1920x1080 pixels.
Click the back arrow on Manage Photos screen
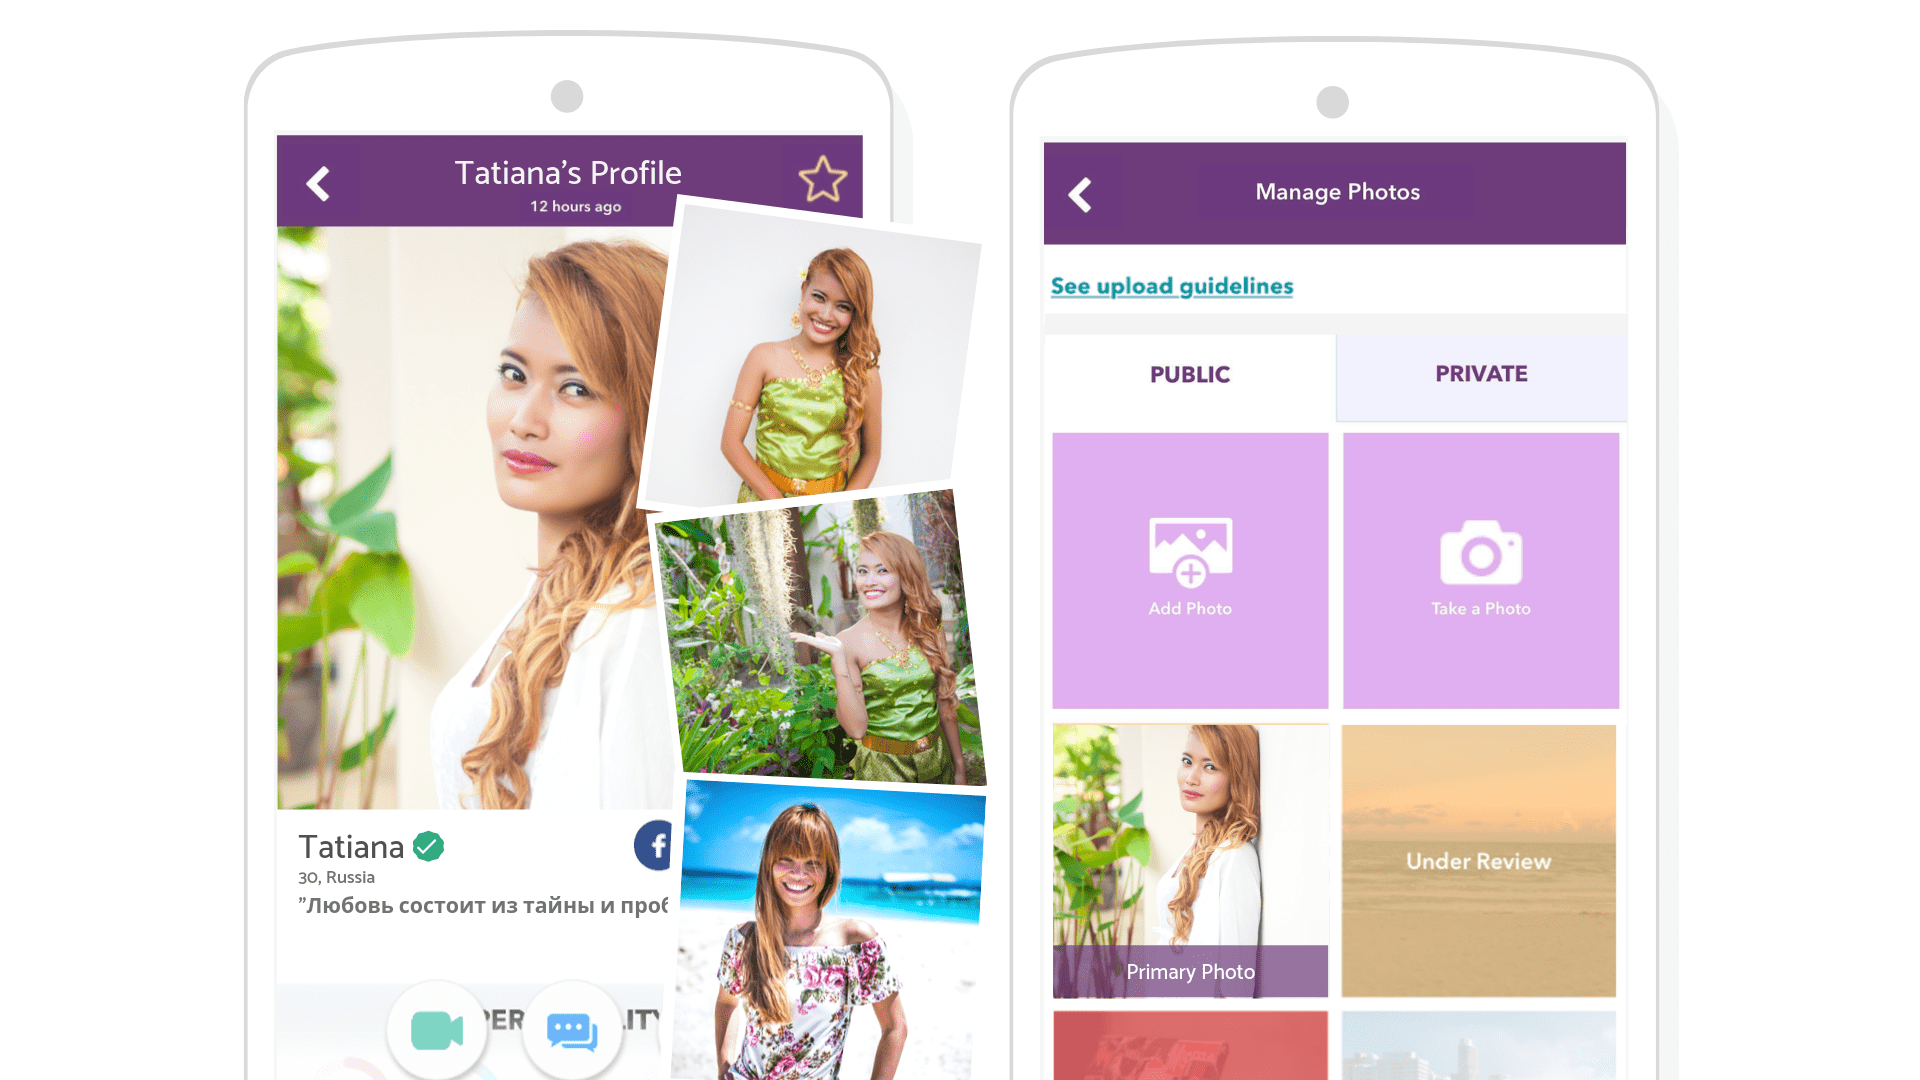pos(1083,195)
